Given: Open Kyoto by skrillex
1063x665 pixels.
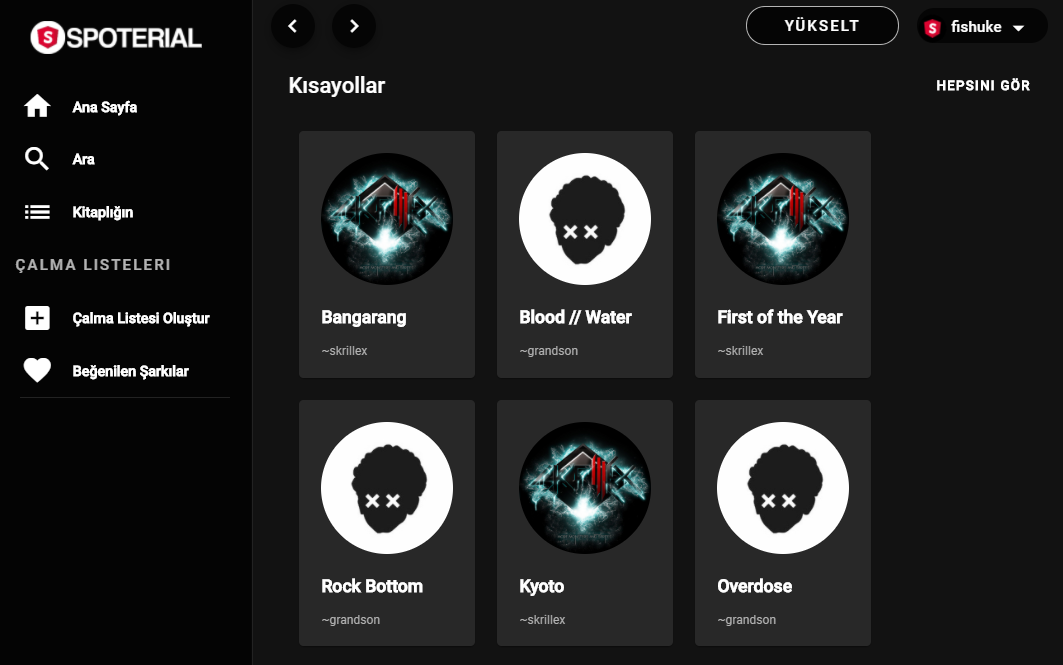Looking at the screenshot, I should click(x=584, y=522).
